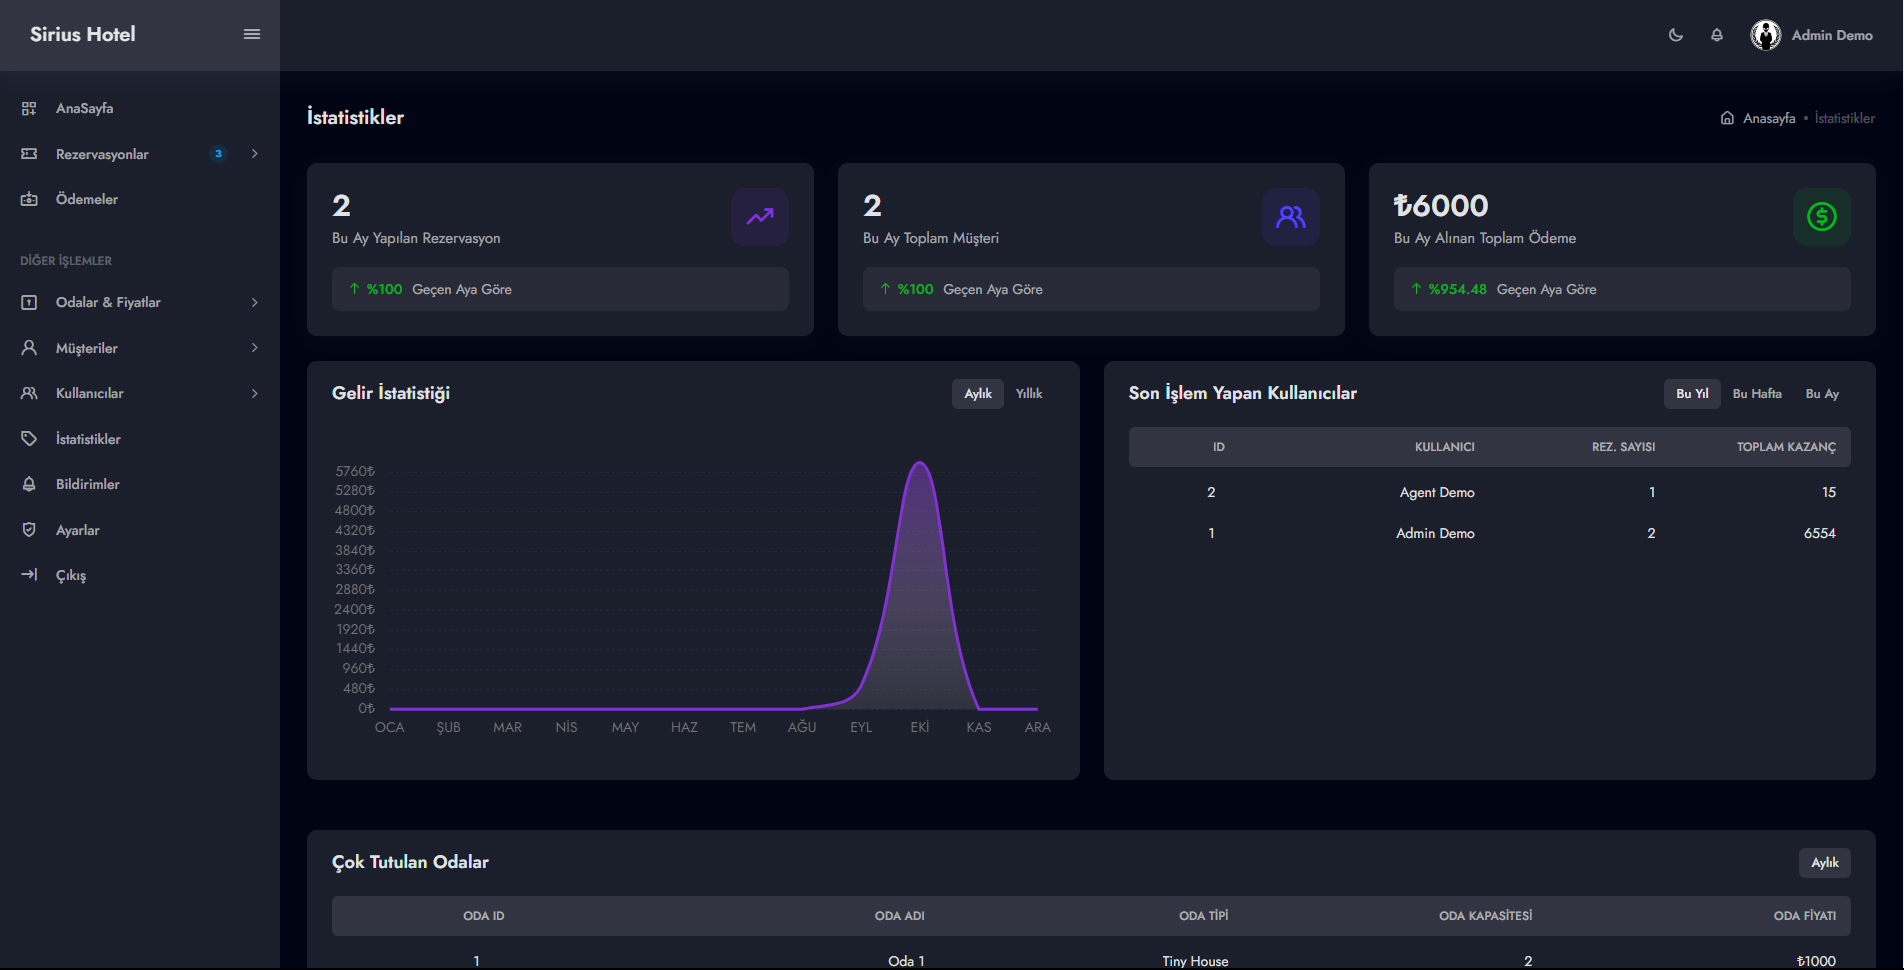The image size is (1904, 970).
Task: Click the Admin Demo avatar picture
Action: click(1766, 35)
